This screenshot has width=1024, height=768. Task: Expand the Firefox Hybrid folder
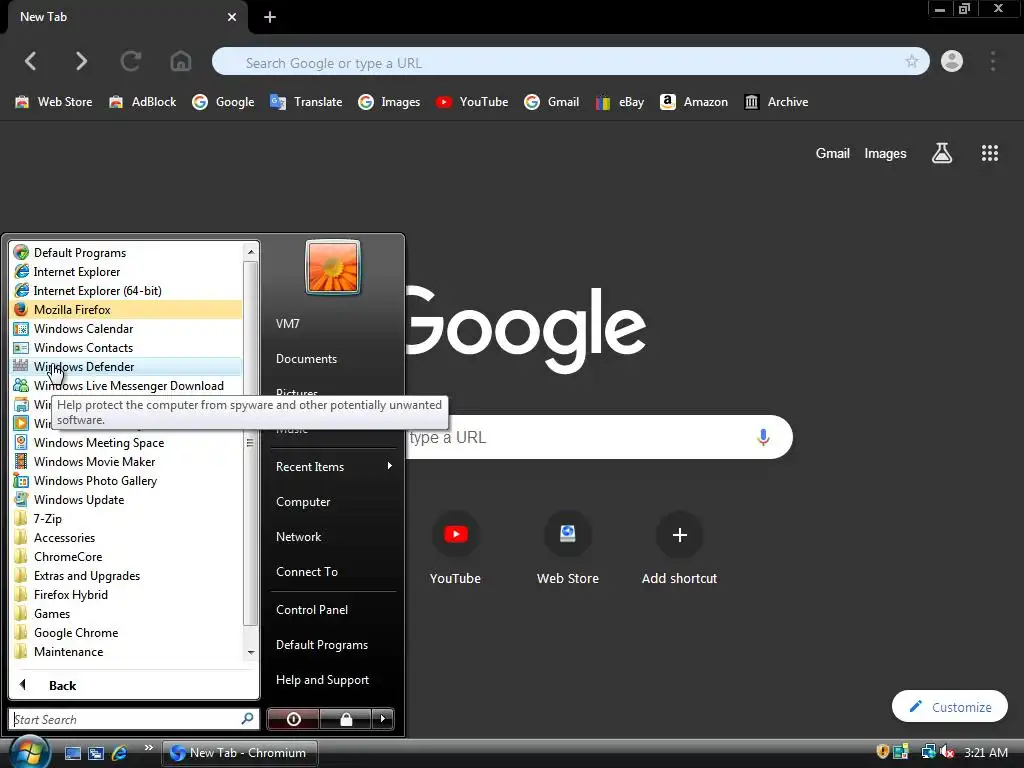[x=127, y=594]
